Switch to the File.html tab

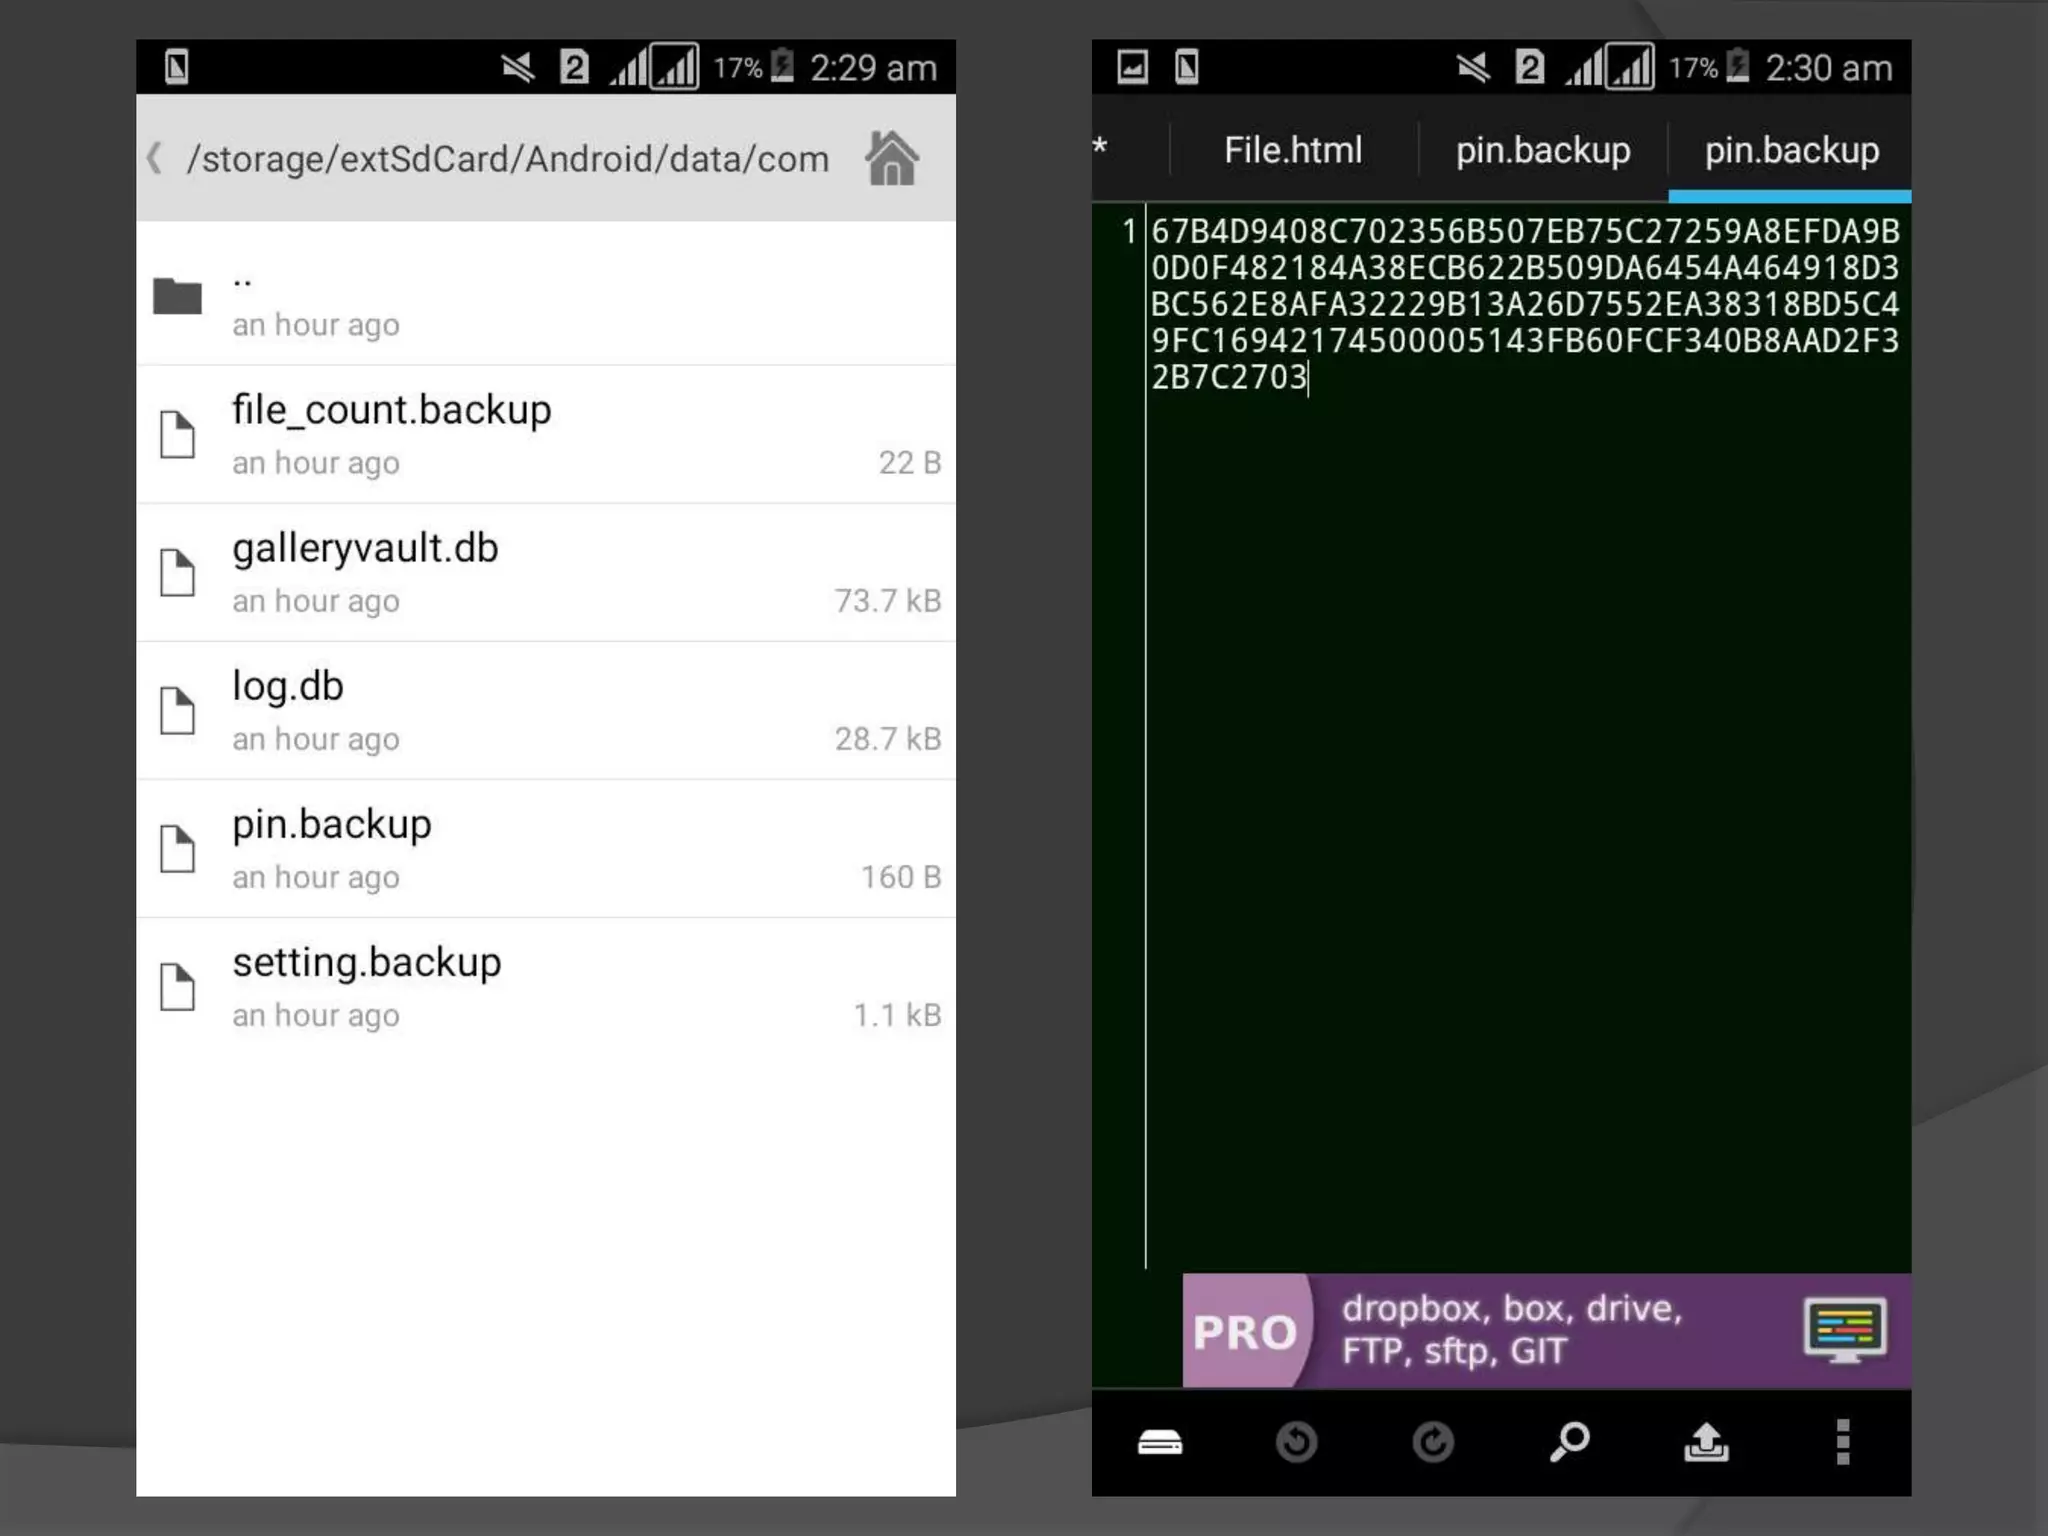(x=1292, y=150)
